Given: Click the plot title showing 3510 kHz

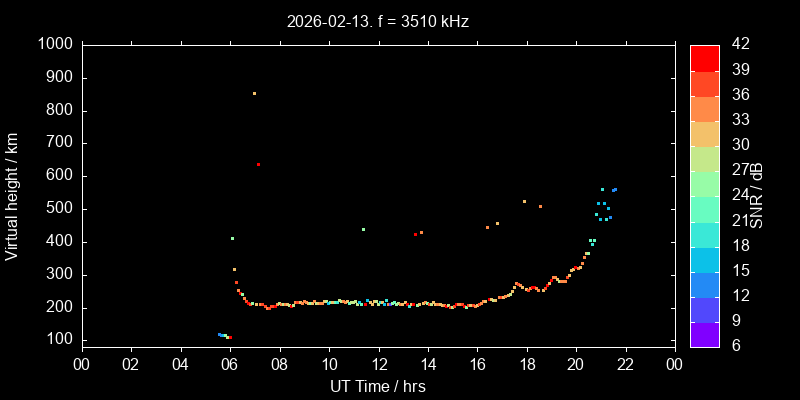Looking at the screenshot, I should point(377,21).
